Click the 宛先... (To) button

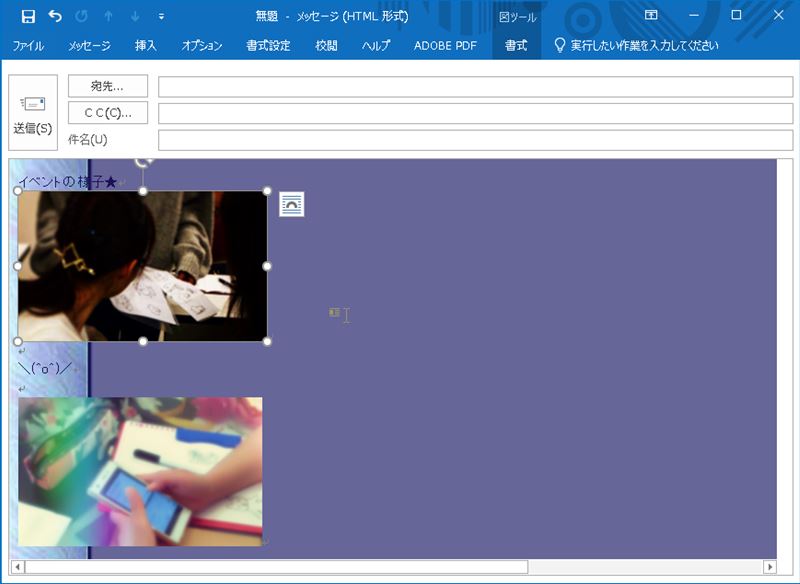108,87
